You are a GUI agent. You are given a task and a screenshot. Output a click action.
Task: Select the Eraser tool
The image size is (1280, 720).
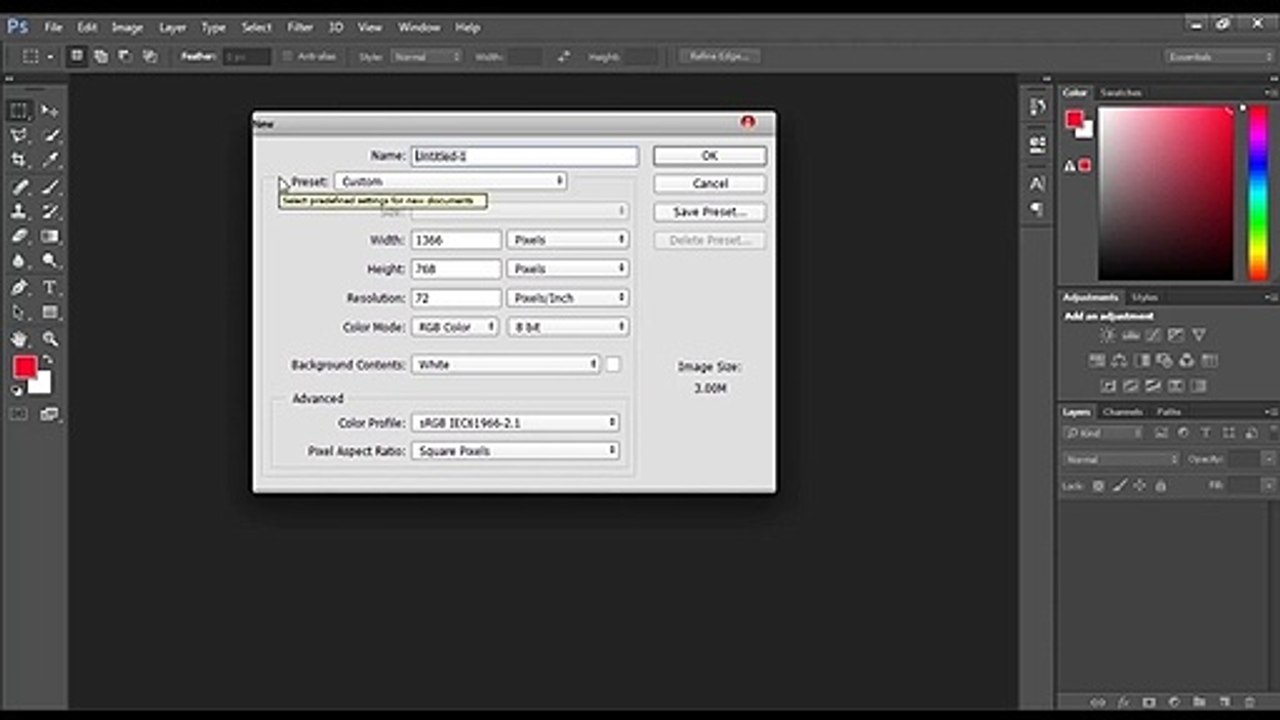[x=19, y=237]
